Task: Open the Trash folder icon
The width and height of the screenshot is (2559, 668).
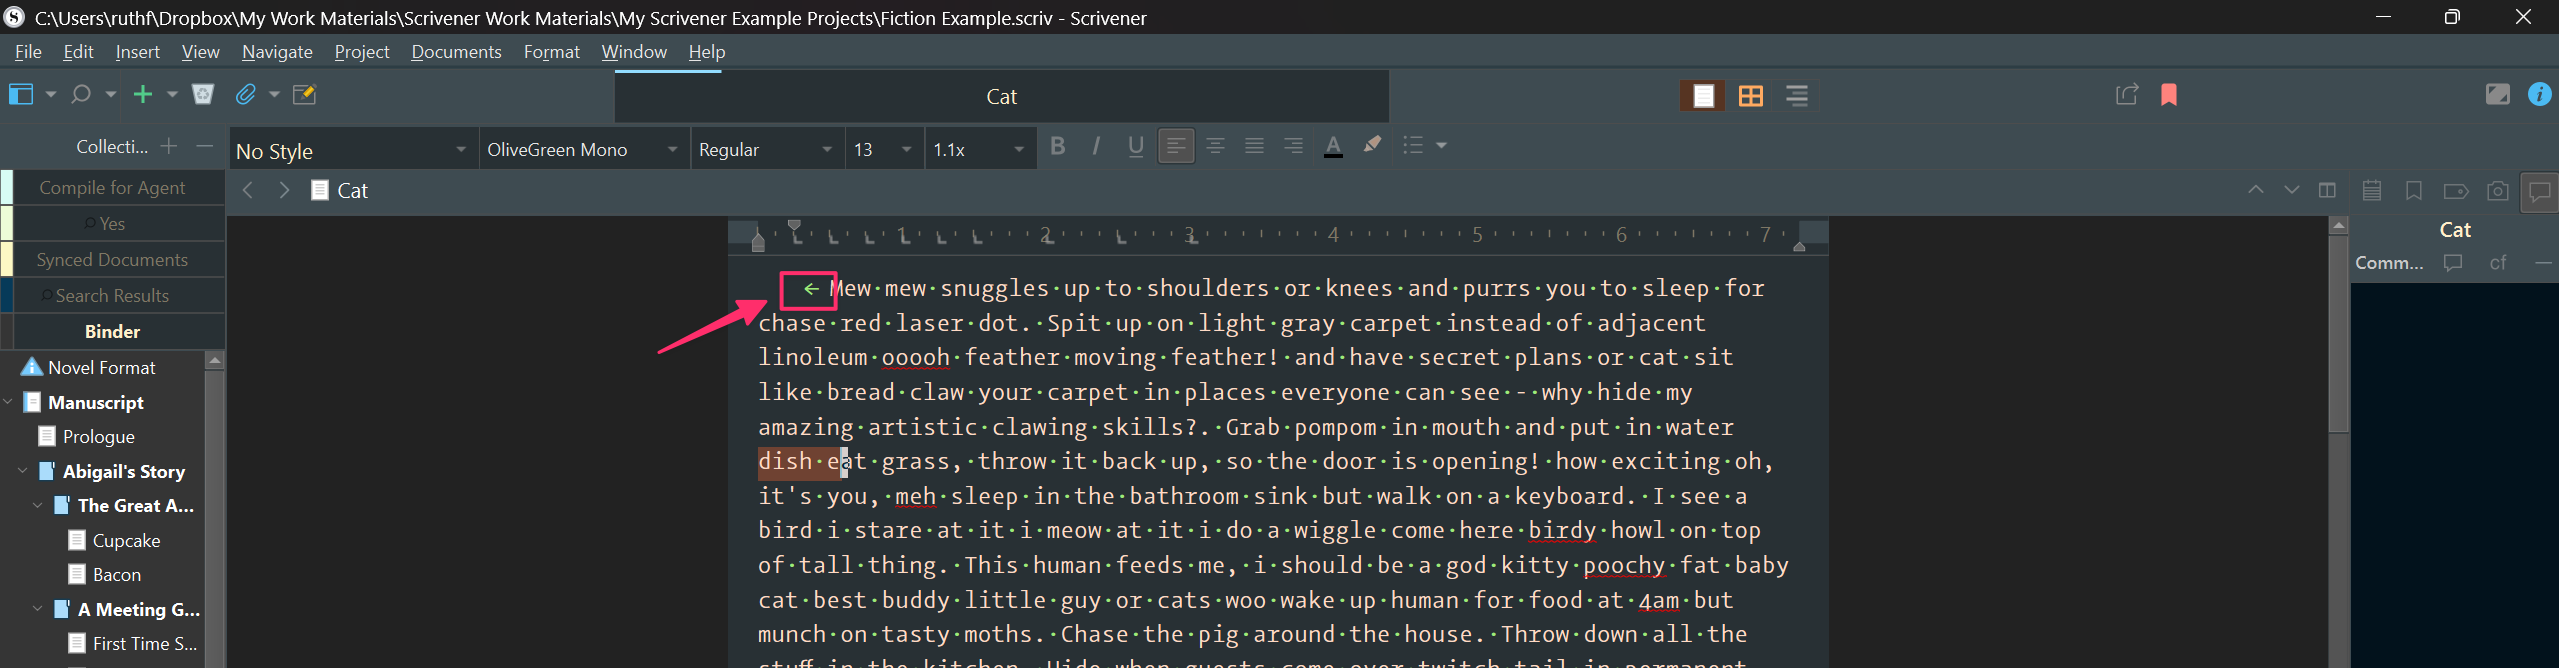Action: pyautogui.click(x=203, y=94)
